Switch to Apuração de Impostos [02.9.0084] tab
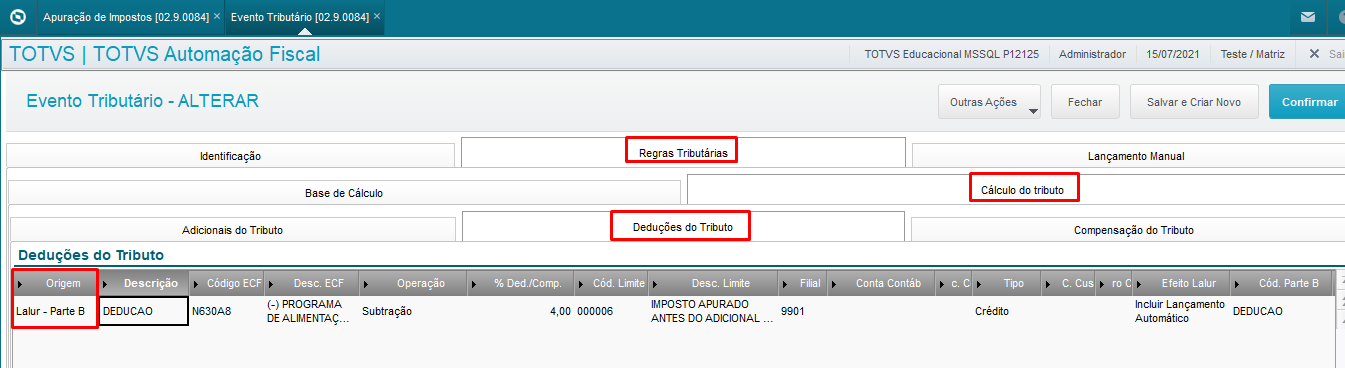This screenshot has height=368, width=1345. [x=125, y=17]
